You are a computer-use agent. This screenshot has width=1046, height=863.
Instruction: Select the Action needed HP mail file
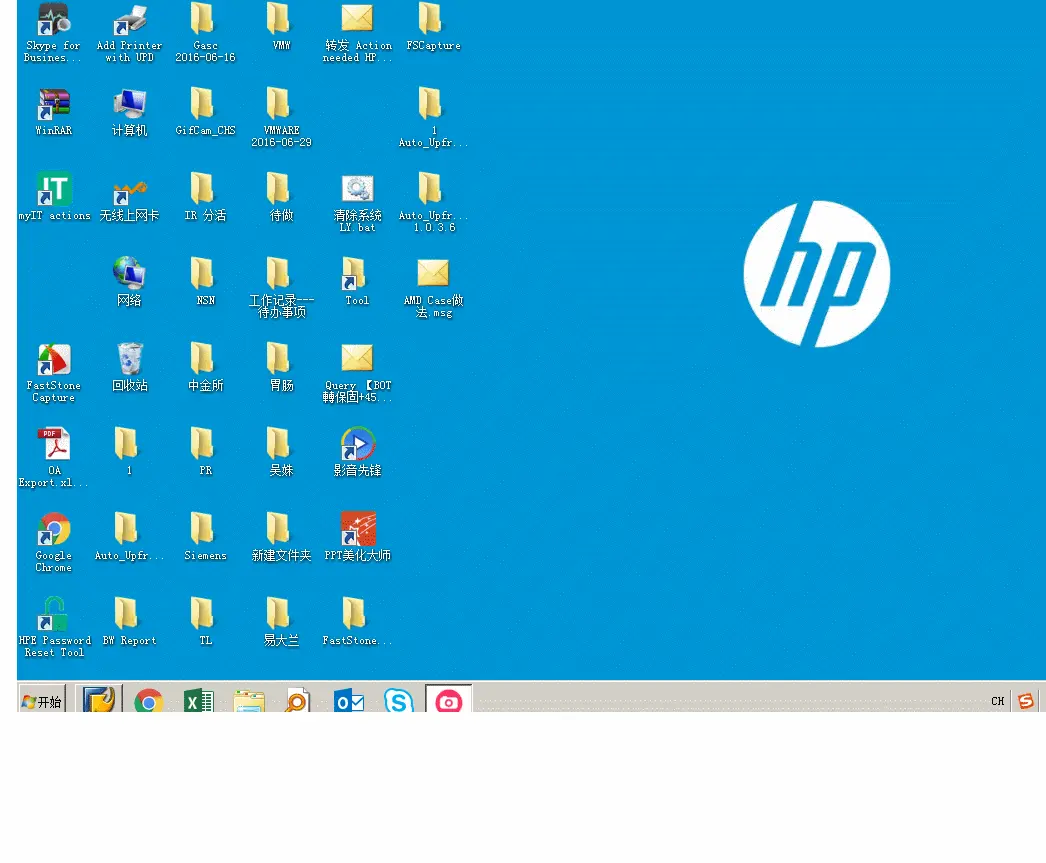click(357, 32)
